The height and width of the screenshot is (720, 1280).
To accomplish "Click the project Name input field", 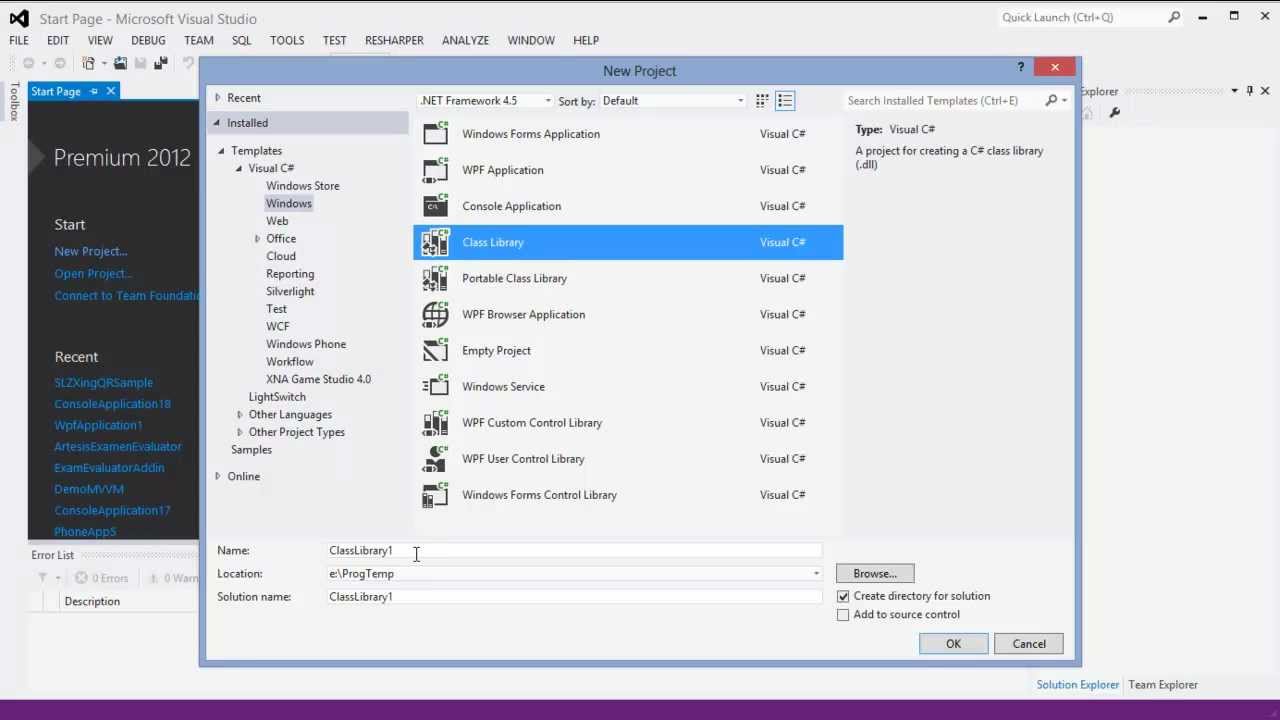I will [574, 551].
